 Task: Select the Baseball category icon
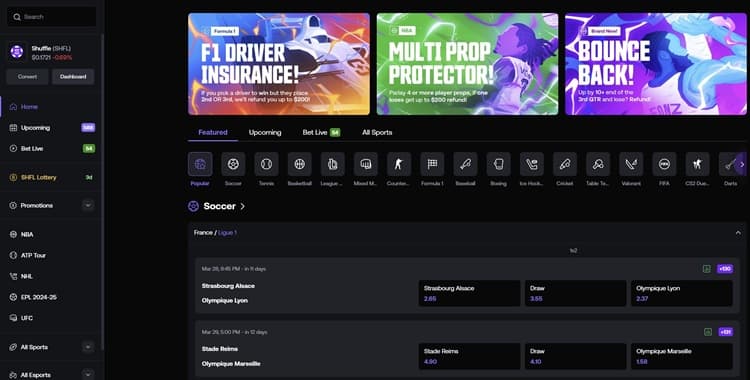[465, 164]
